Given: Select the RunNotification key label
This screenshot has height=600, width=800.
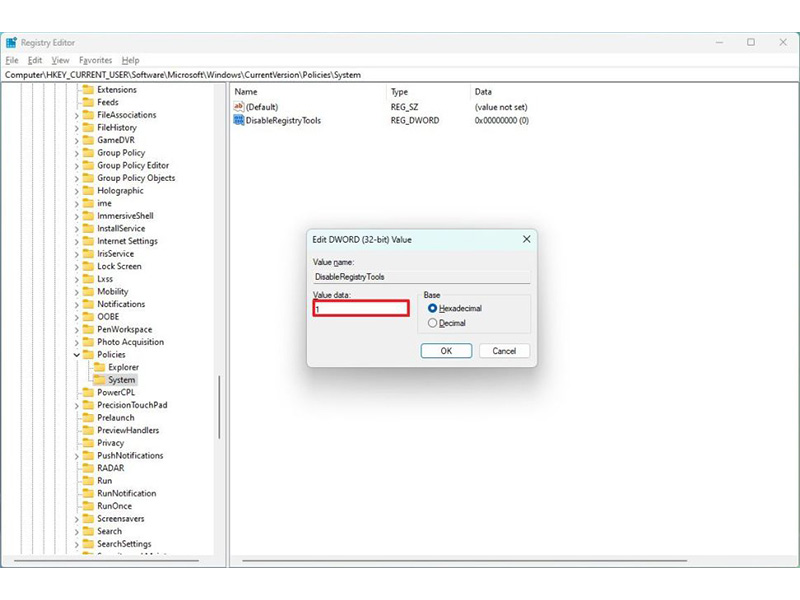Looking at the screenshot, I should coord(127,493).
